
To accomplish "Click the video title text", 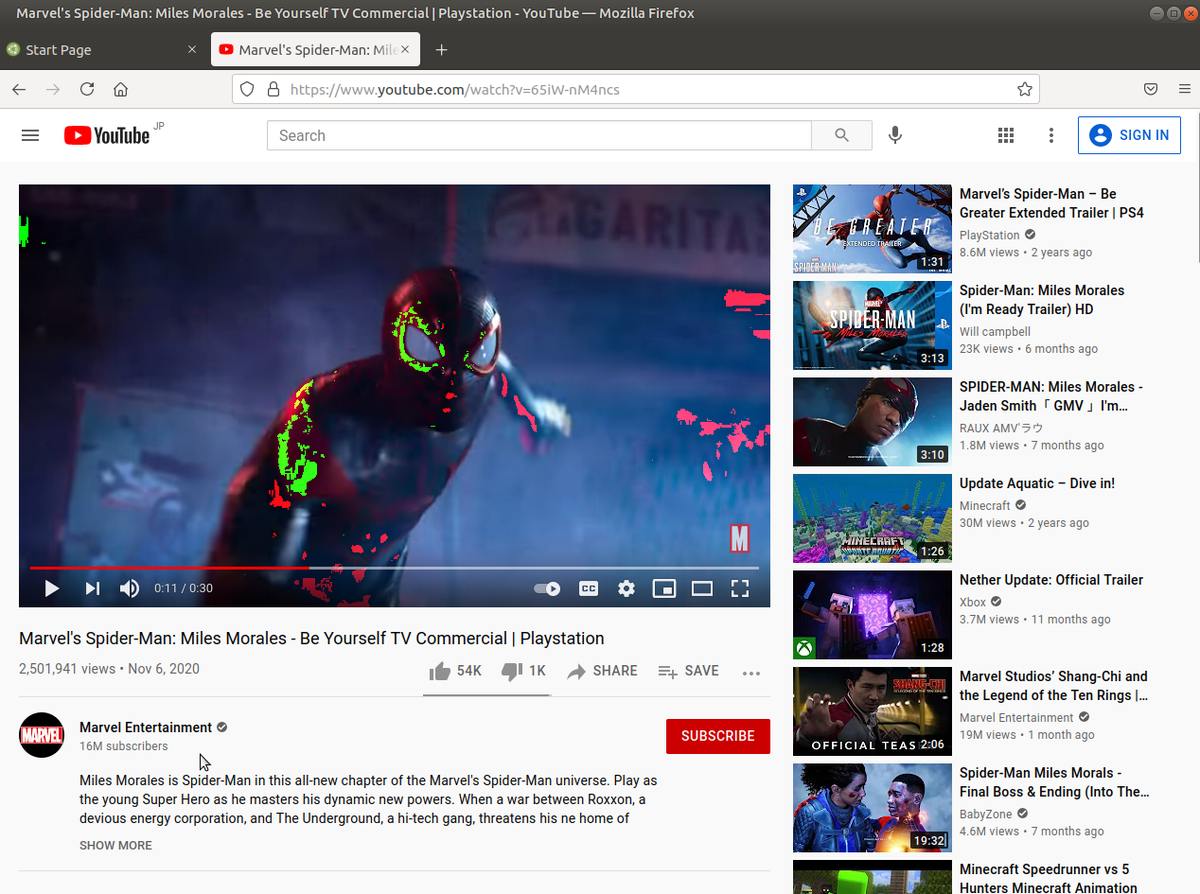I will pyautogui.click(x=312, y=638).
